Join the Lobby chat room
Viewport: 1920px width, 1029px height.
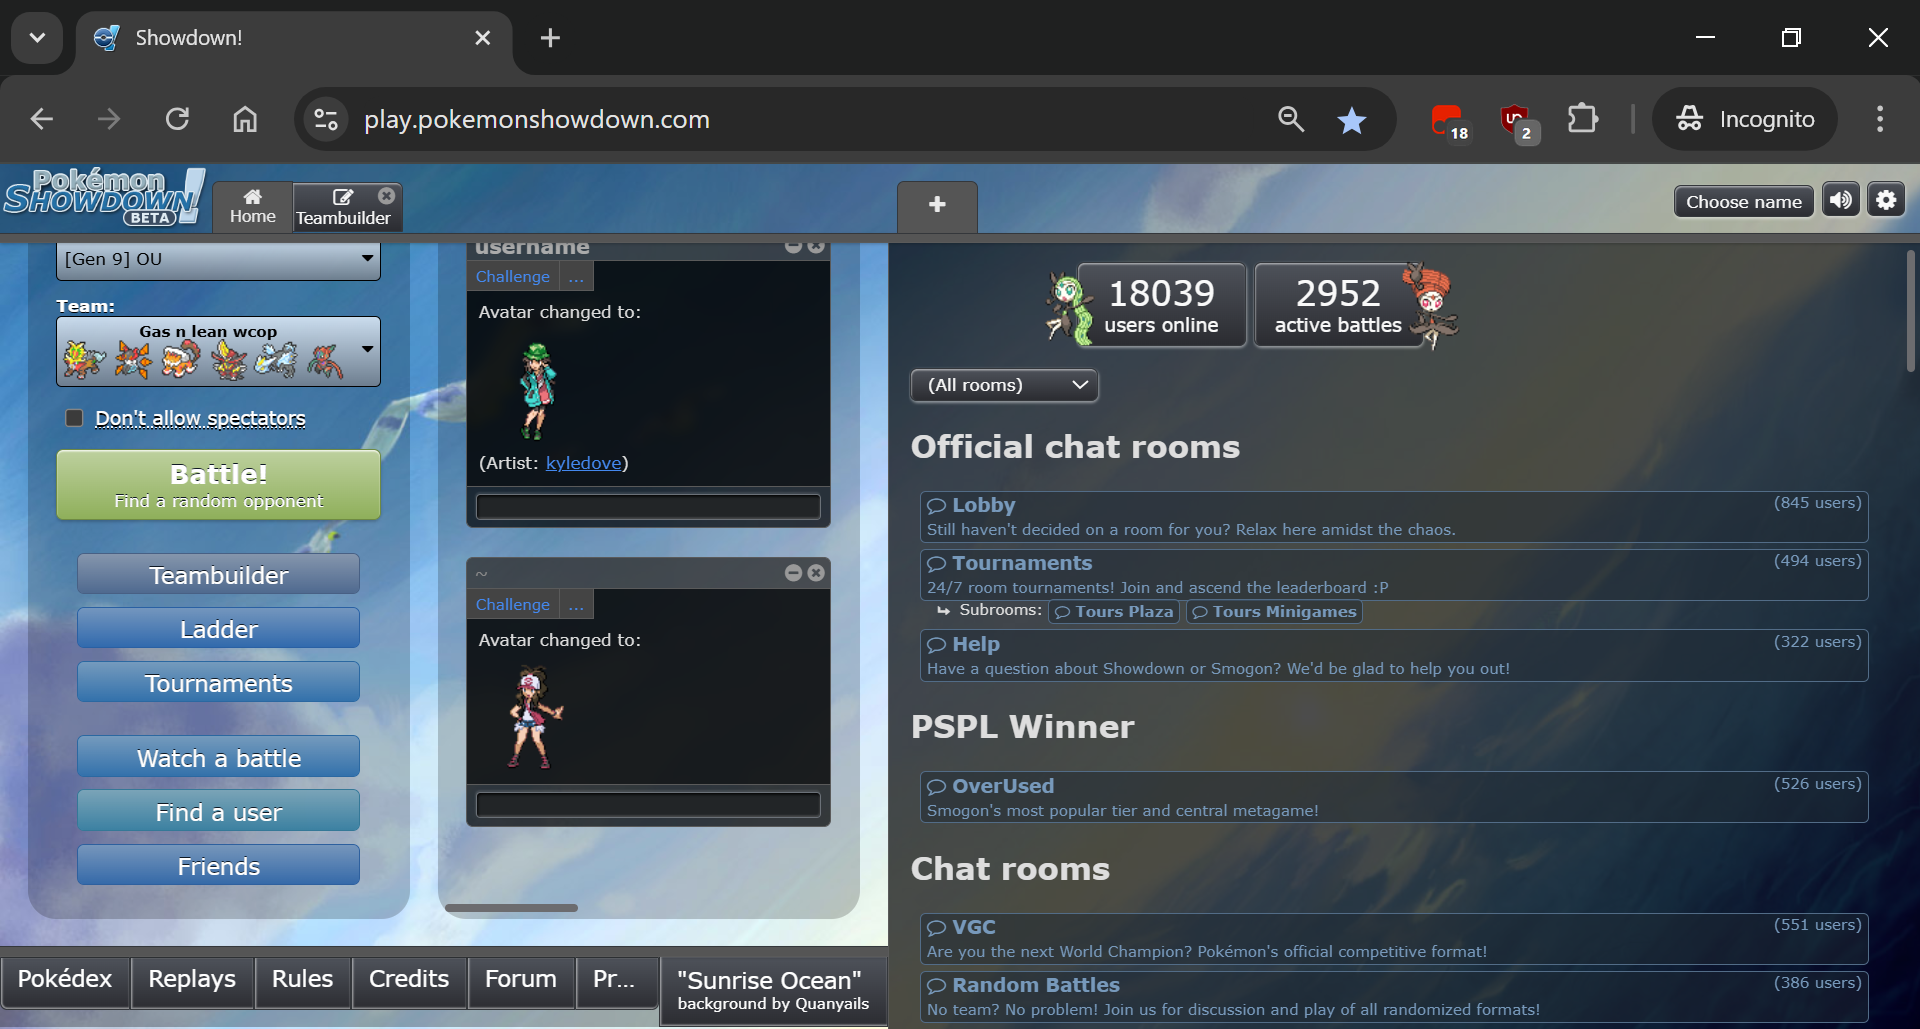coord(1394,517)
